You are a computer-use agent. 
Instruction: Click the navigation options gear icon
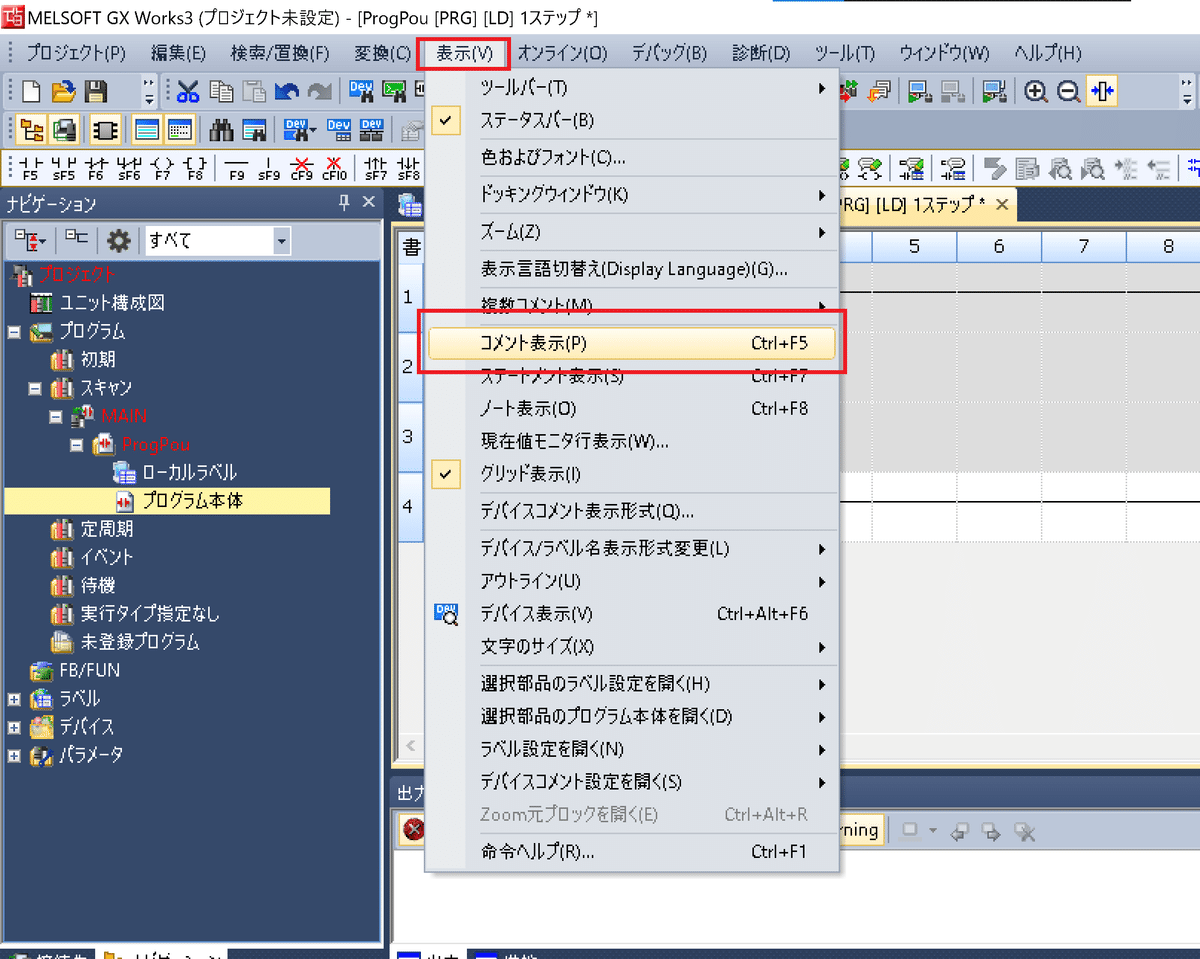point(119,240)
